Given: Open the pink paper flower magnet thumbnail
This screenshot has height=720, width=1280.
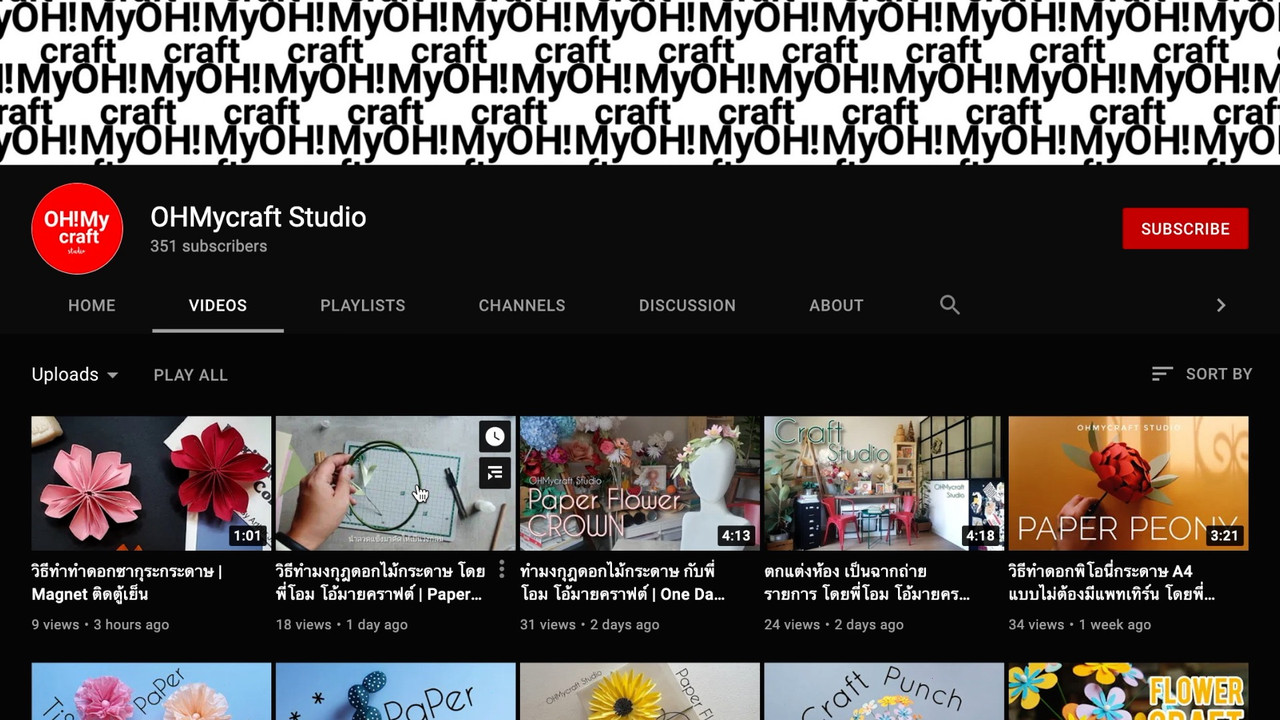Looking at the screenshot, I should tap(151, 483).
